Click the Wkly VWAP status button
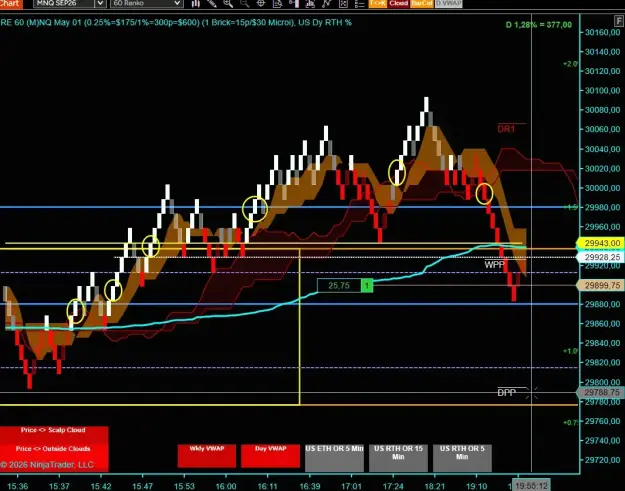This screenshot has height=491, width=625. [206, 456]
